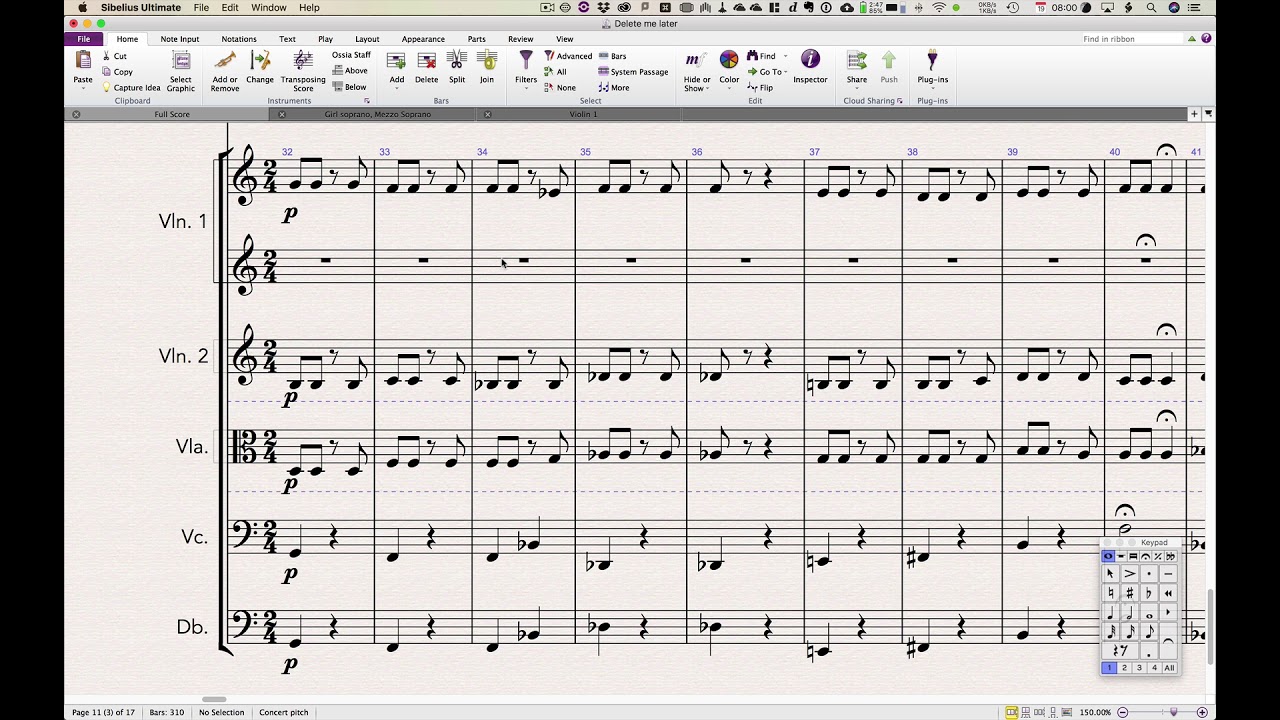This screenshot has height=720, width=1280.
Task: Switch to Layout ribbon tab
Action: click(x=367, y=39)
